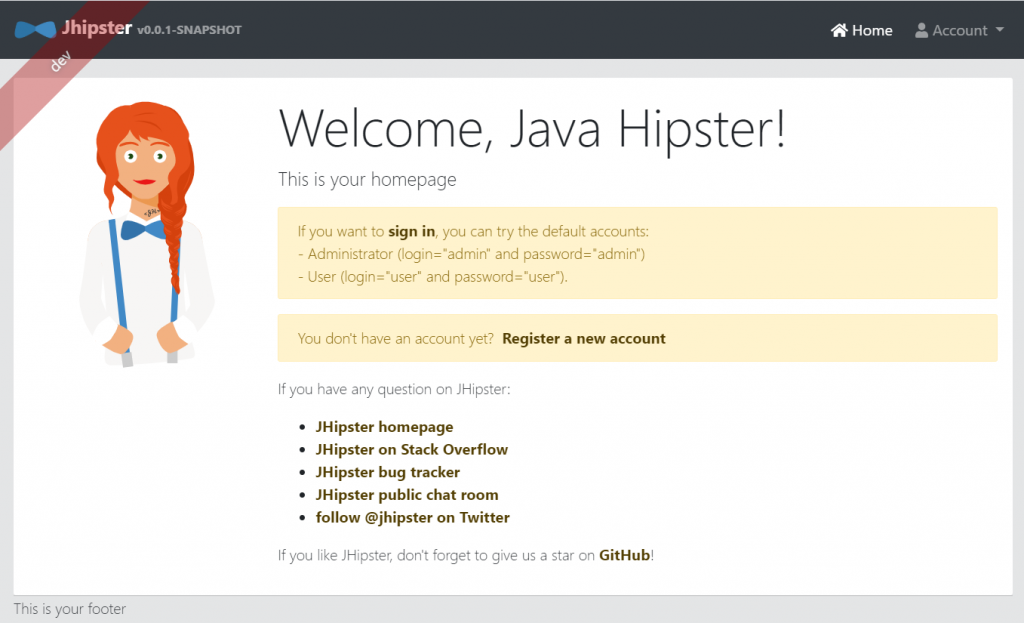Open the Account dropdown menu

click(960, 30)
